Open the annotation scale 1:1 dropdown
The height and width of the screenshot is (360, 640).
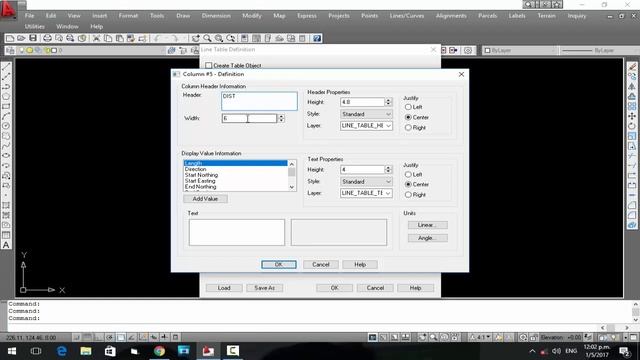(x=480, y=337)
